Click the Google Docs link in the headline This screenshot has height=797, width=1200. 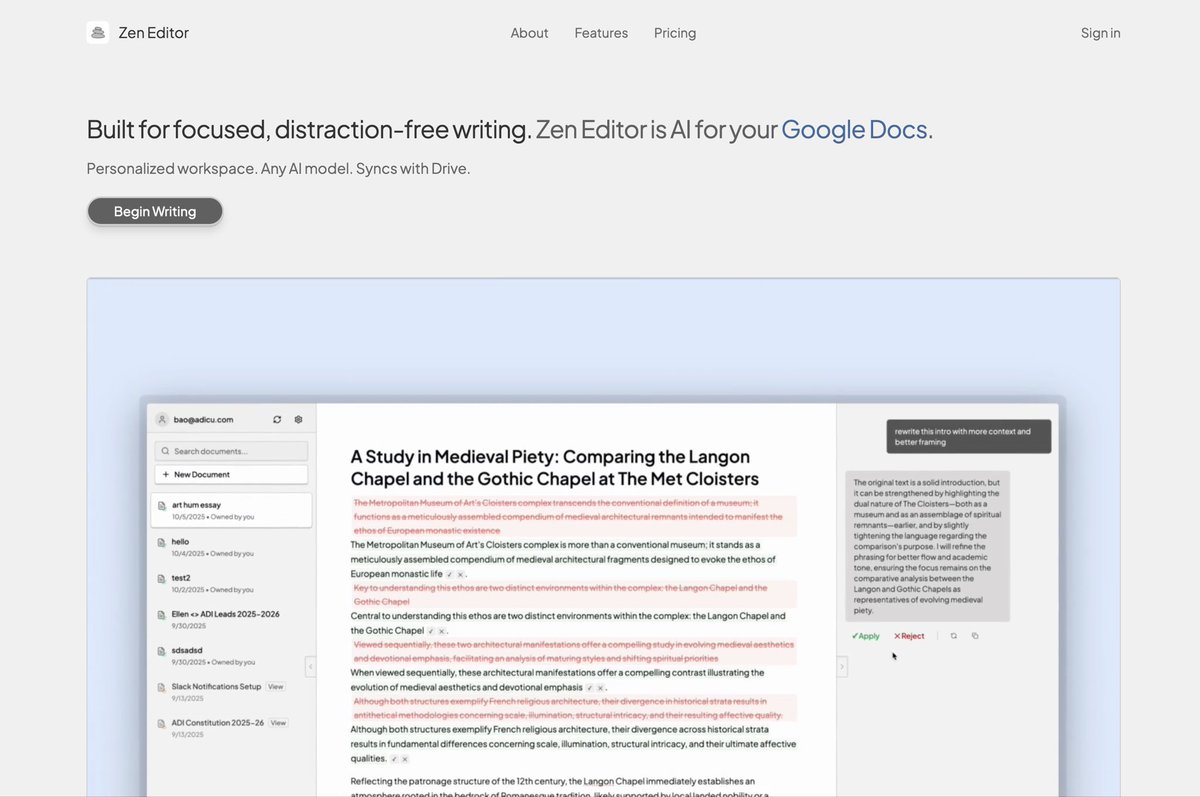853,129
